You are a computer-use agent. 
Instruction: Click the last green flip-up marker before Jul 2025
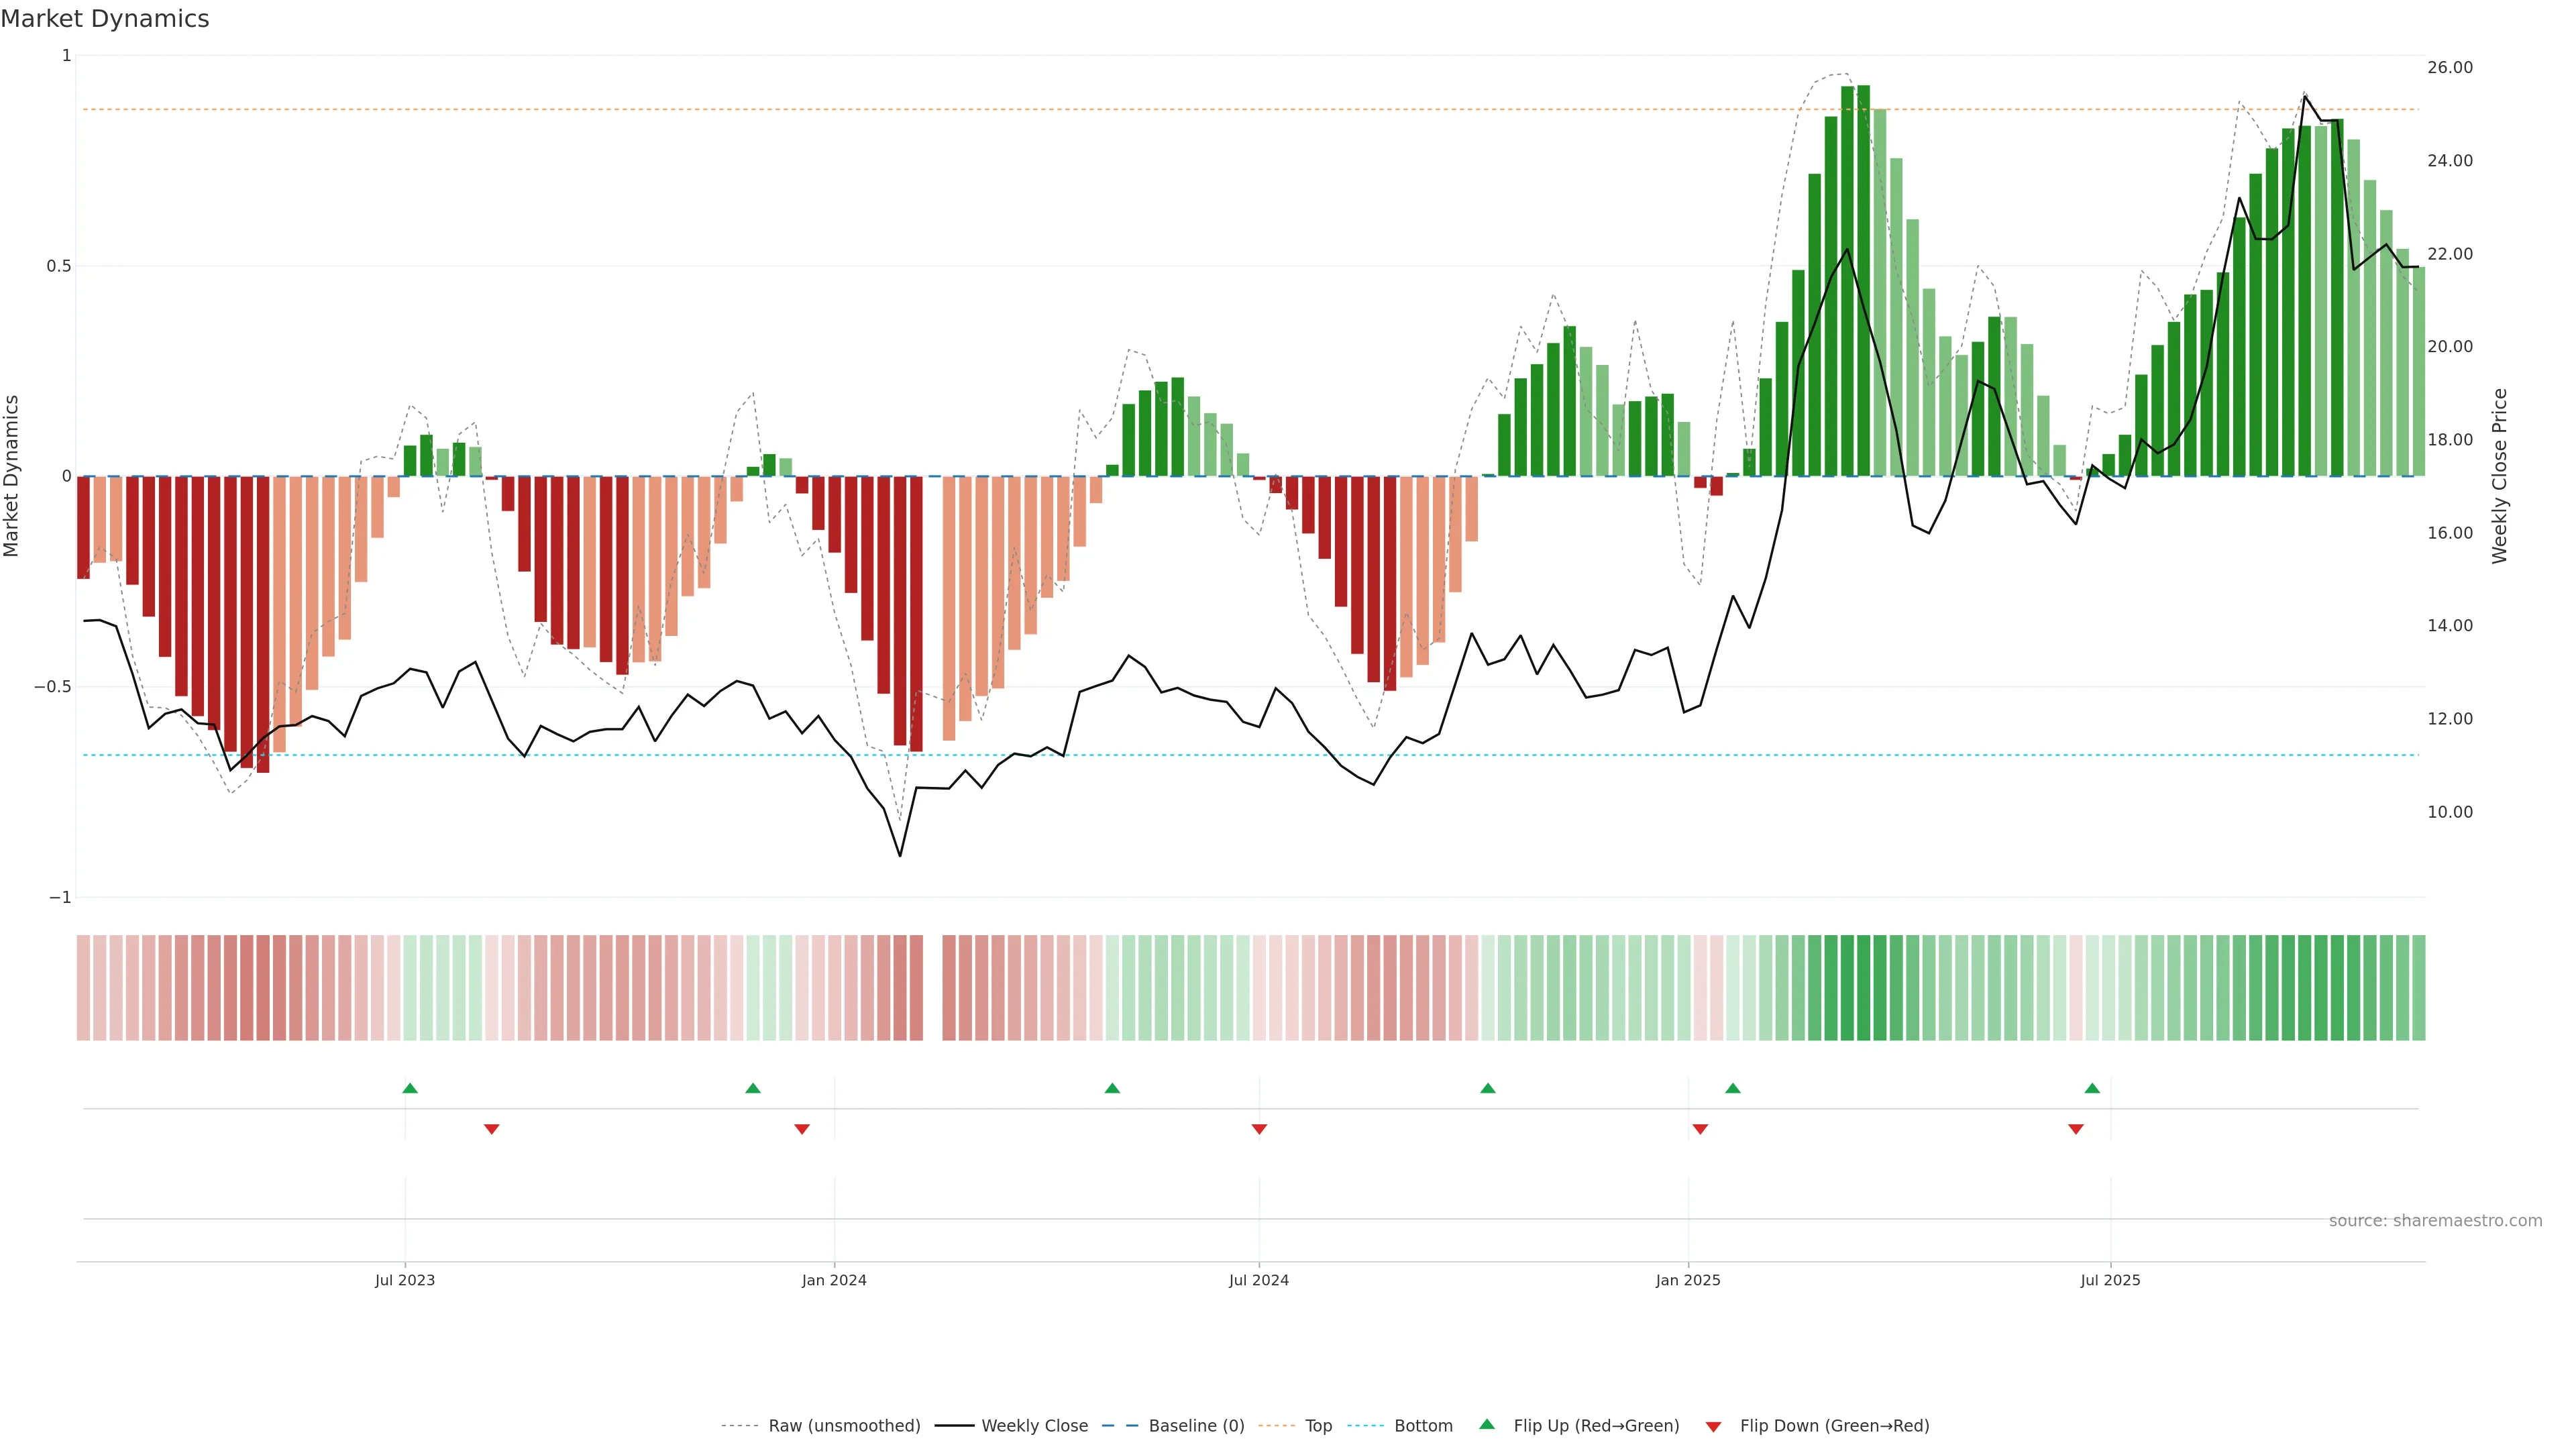tap(2092, 1088)
